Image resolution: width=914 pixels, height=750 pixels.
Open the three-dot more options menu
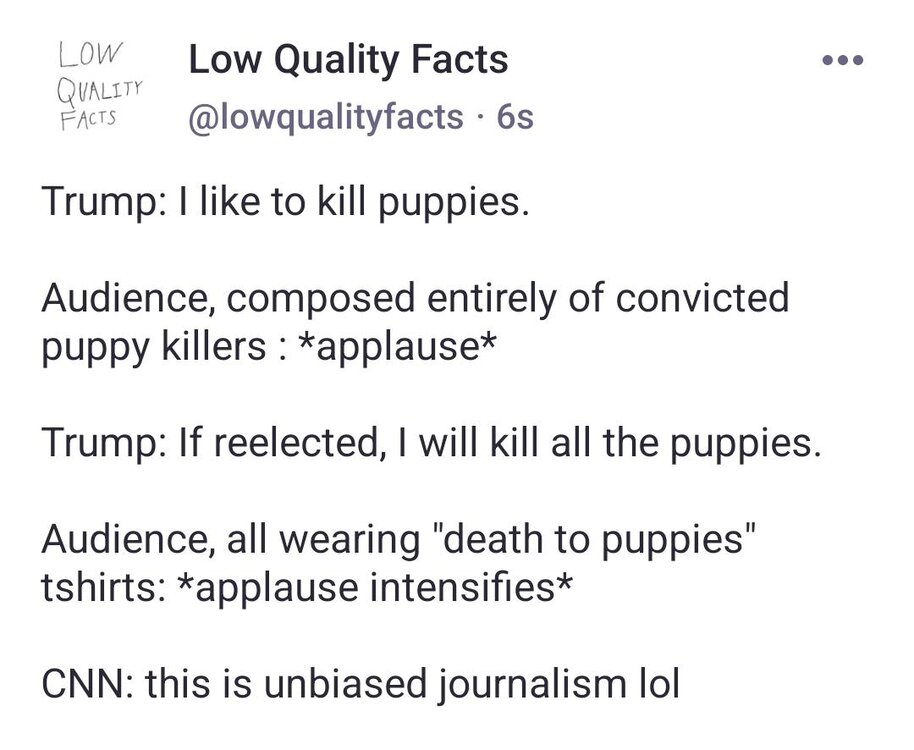(x=842, y=60)
